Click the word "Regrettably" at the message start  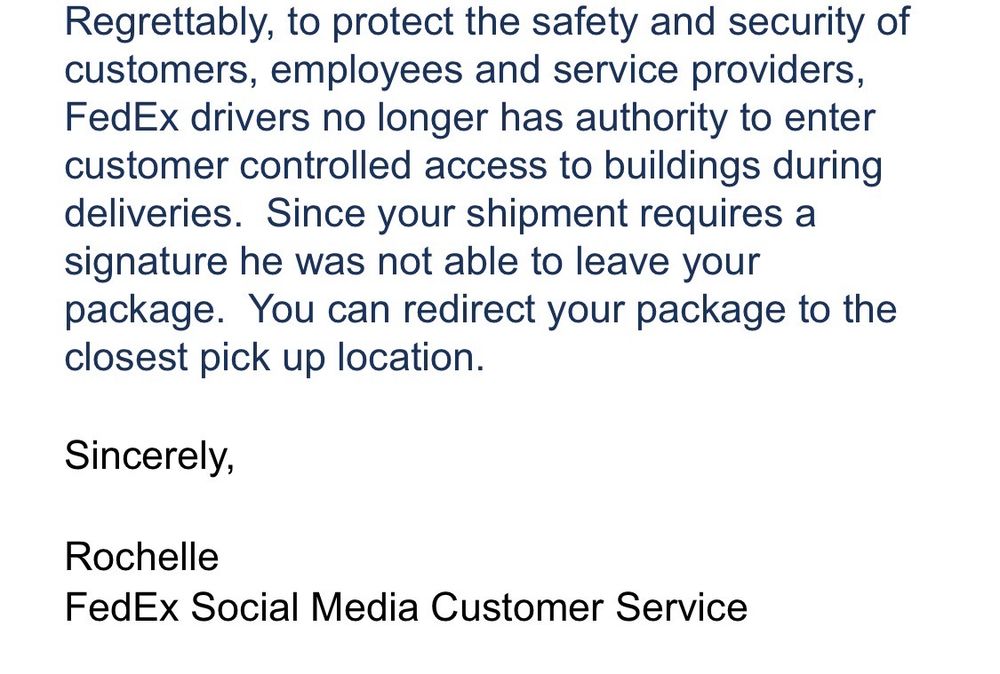(x=168, y=24)
